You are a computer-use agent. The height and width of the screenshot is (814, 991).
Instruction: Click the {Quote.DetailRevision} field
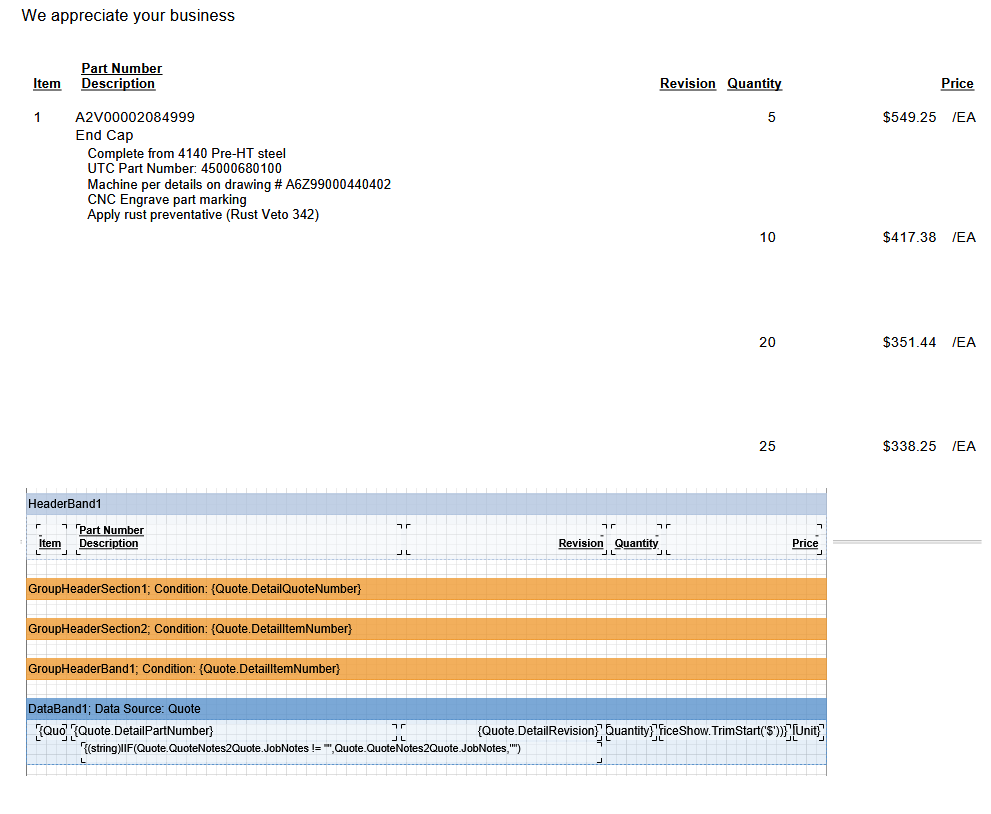click(538, 731)
